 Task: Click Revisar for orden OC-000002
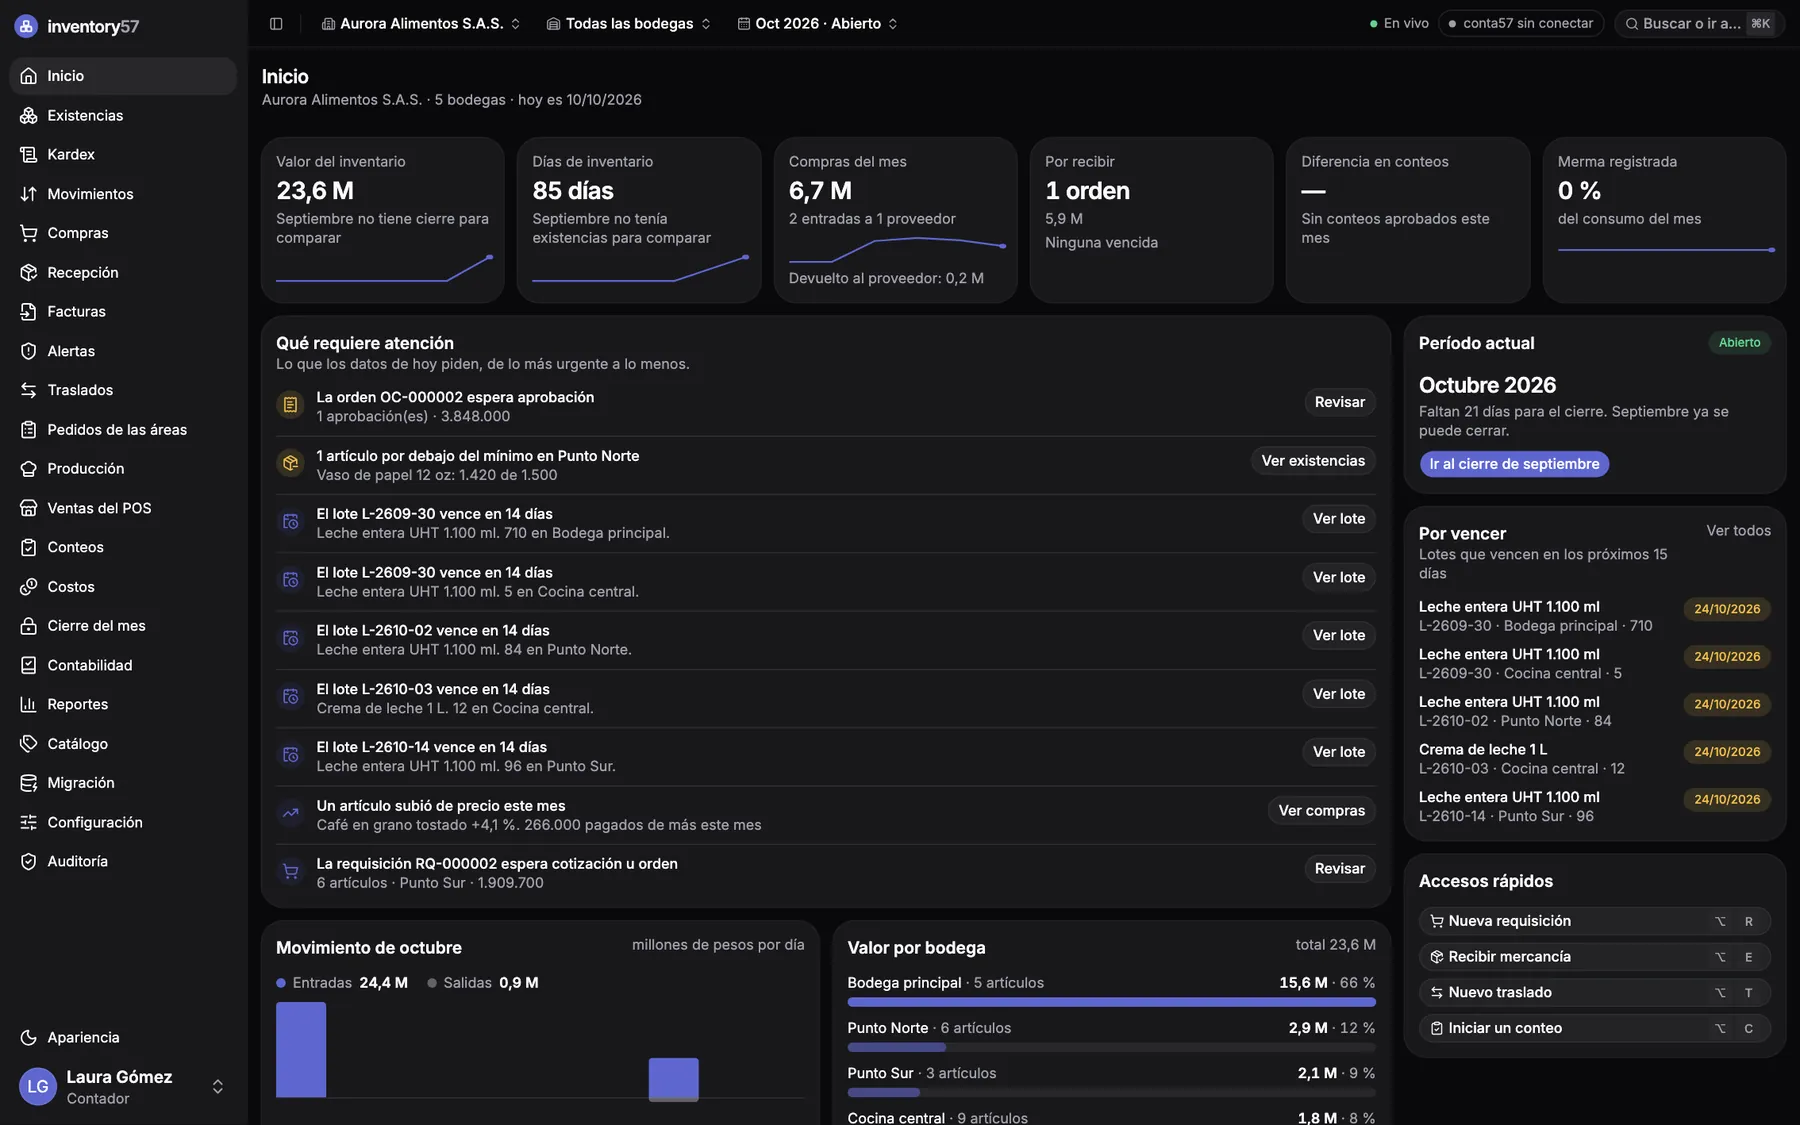1340,402
